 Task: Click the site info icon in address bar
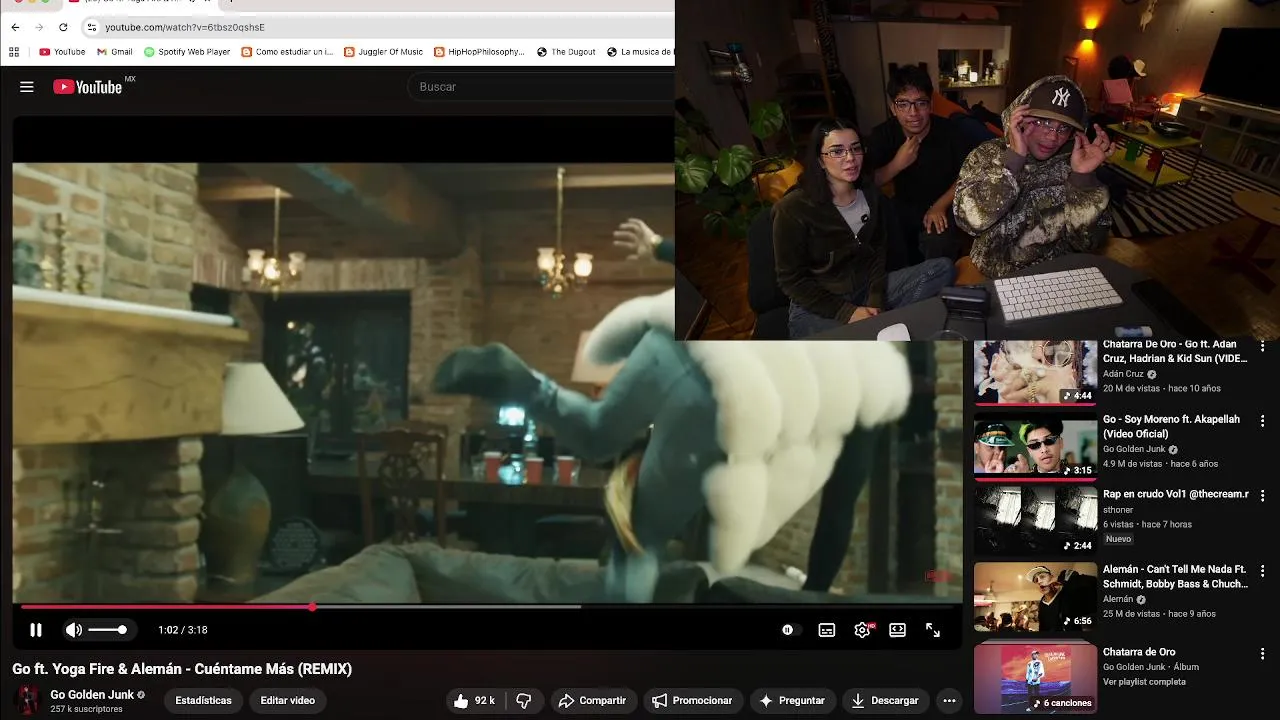coord(91,27)
